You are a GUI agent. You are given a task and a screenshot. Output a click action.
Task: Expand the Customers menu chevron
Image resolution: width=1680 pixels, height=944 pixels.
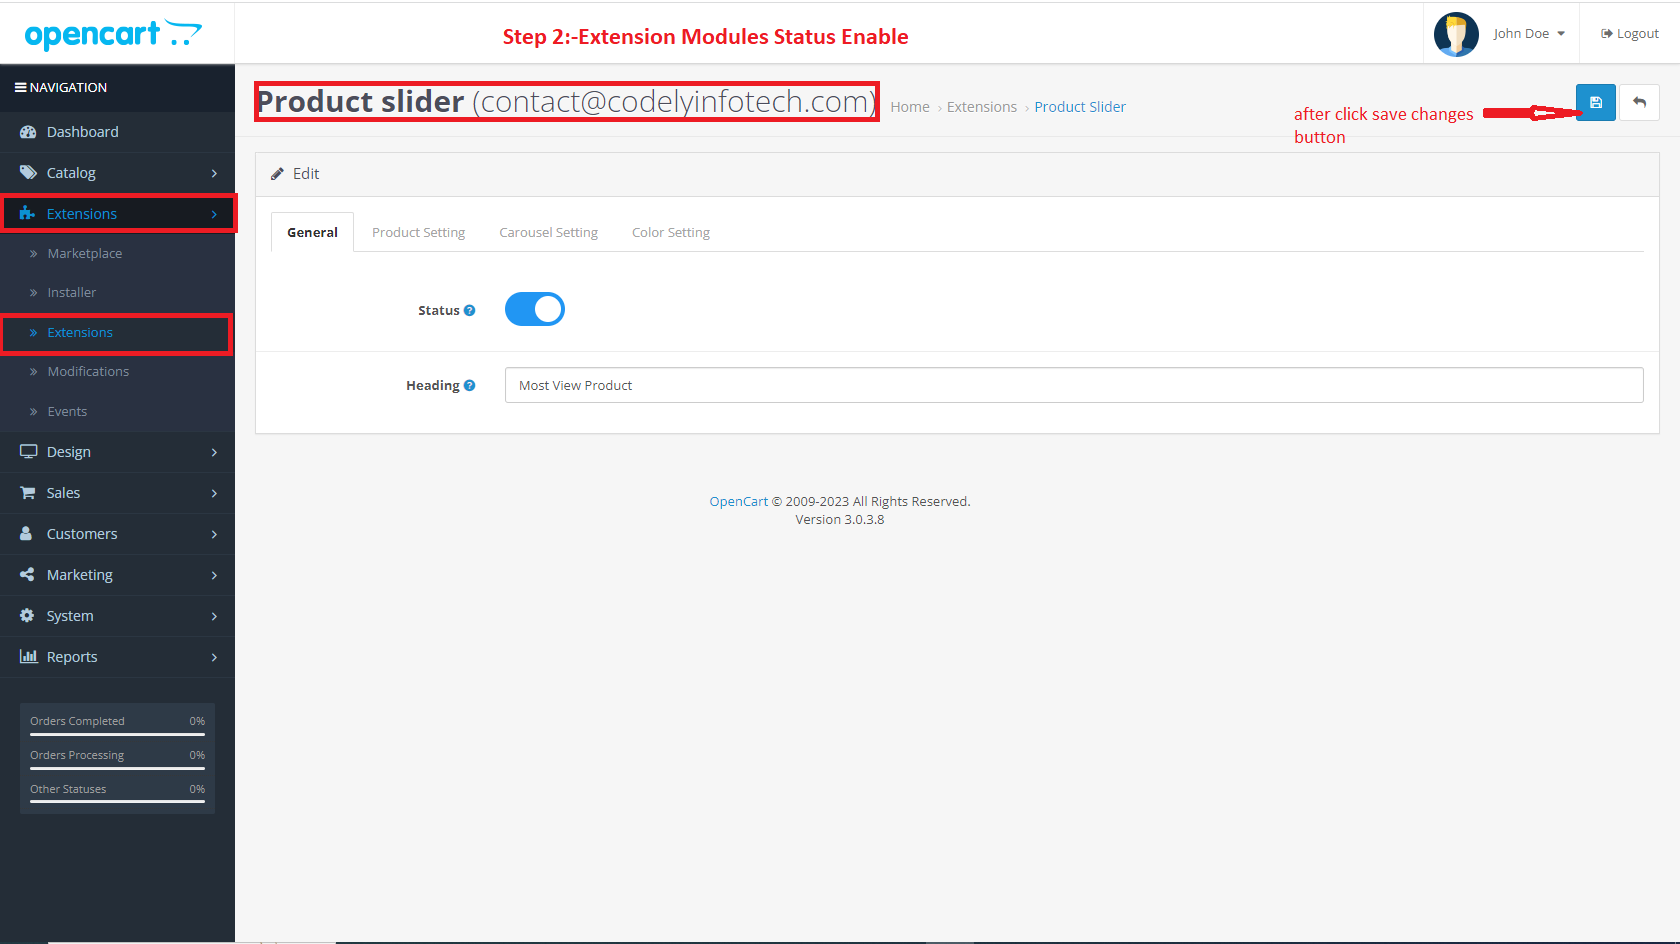214,534
